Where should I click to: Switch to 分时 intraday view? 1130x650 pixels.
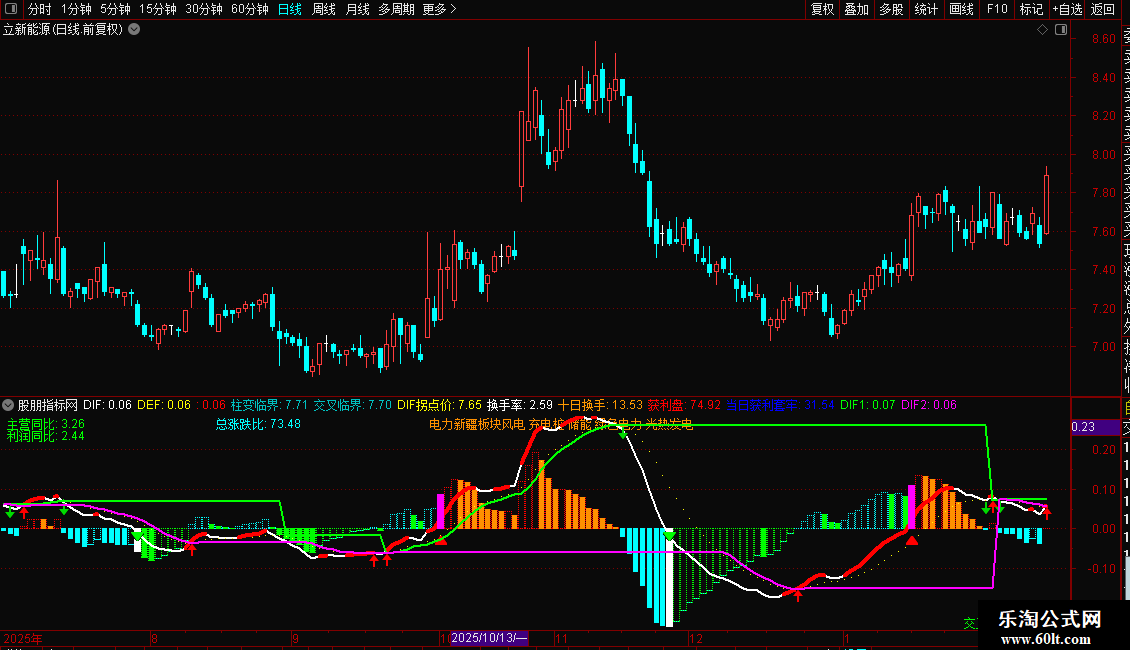40,9
